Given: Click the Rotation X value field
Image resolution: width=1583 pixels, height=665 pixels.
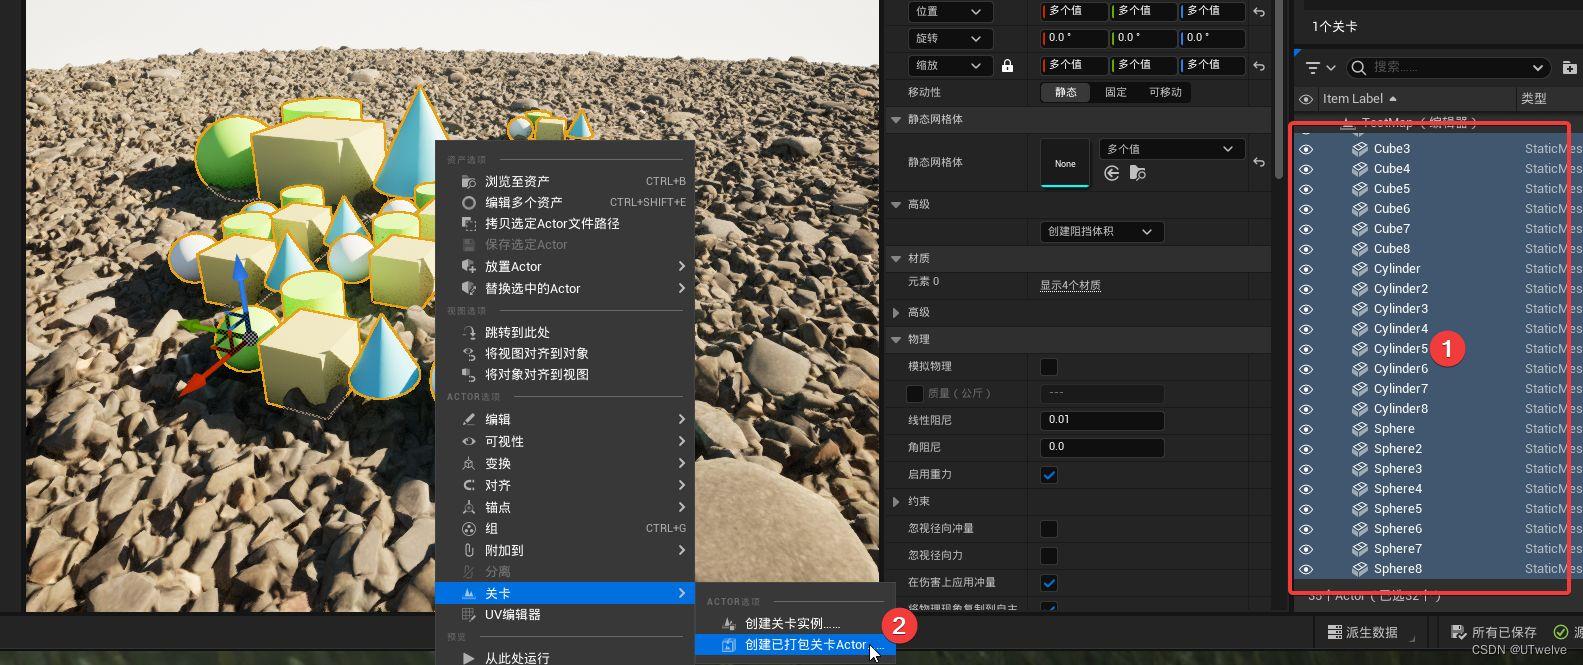Looking at the screenshot, I should (x=1074, y=39).
